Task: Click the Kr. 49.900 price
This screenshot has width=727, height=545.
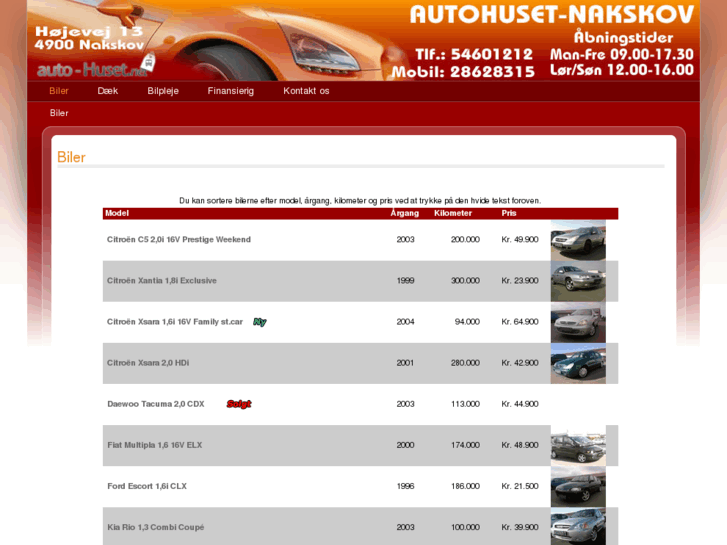Action: coord(520,240)
